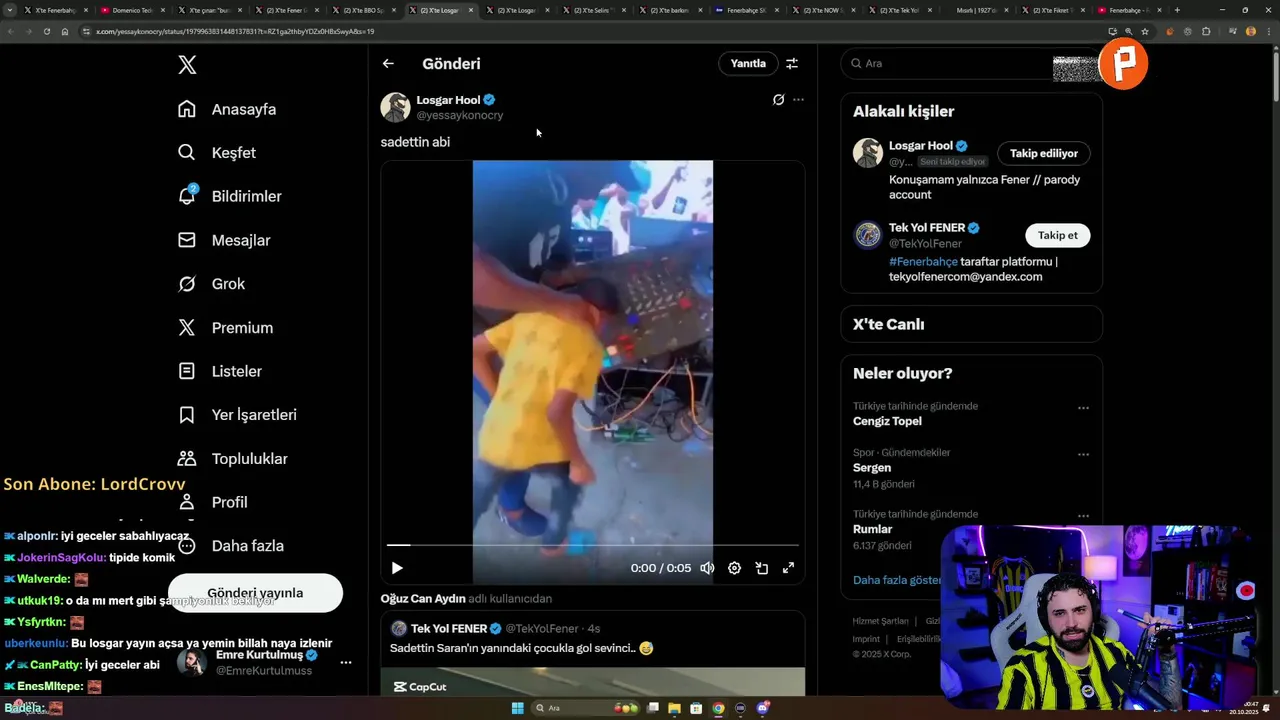Open Topluluklar communities
Viewport: 1280px width, 720px height.
point(233,458)
